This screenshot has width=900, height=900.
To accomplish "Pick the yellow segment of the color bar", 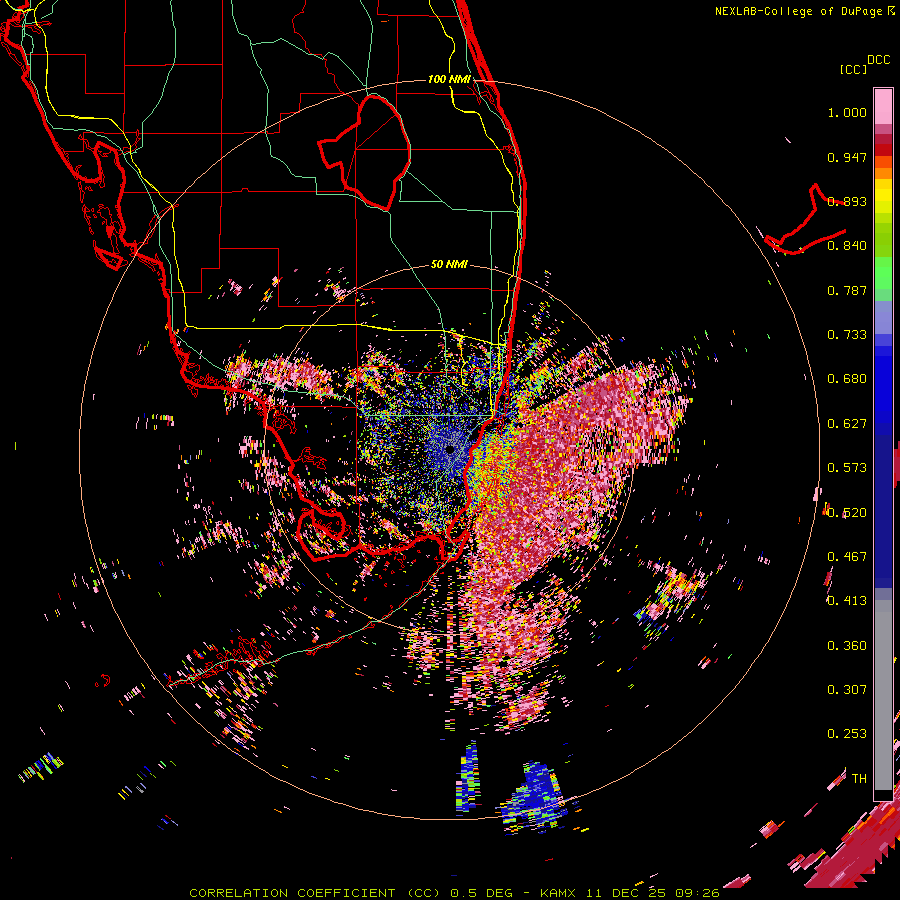I will (x=883, y=197).
